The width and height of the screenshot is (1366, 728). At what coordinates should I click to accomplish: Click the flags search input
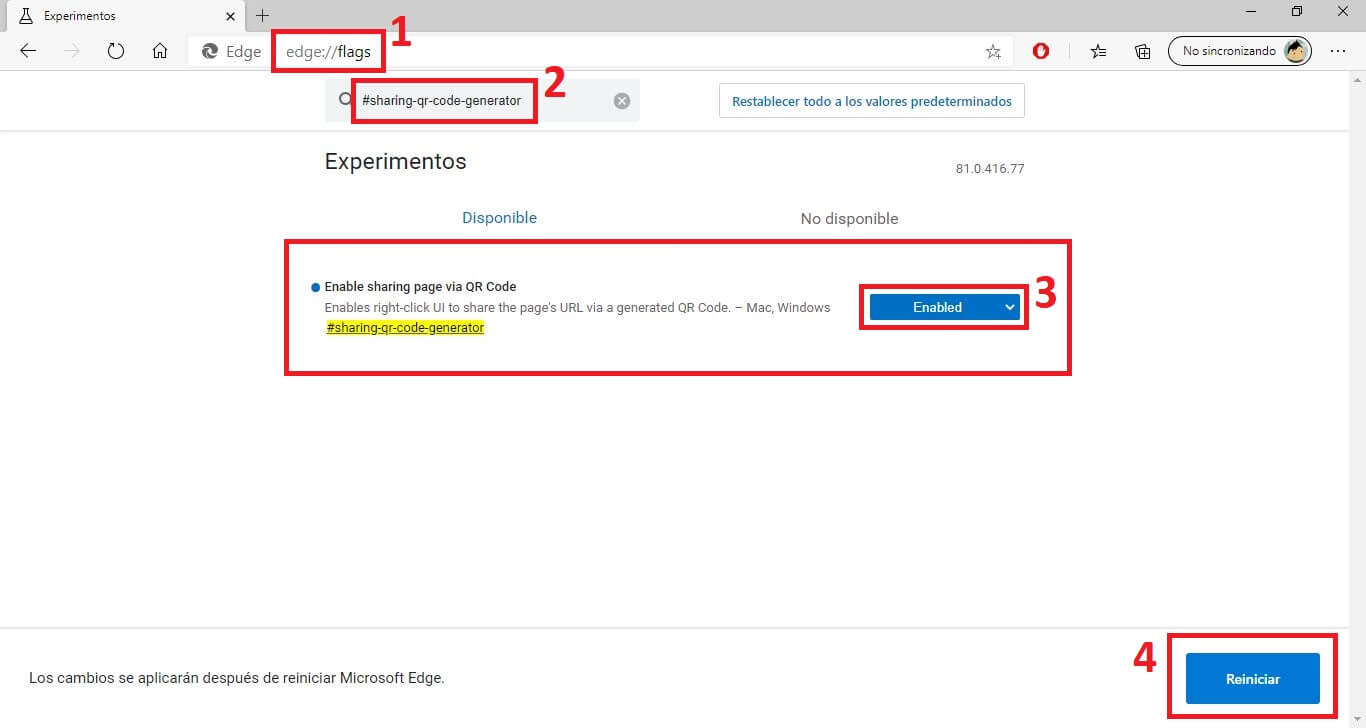[482, 100]
